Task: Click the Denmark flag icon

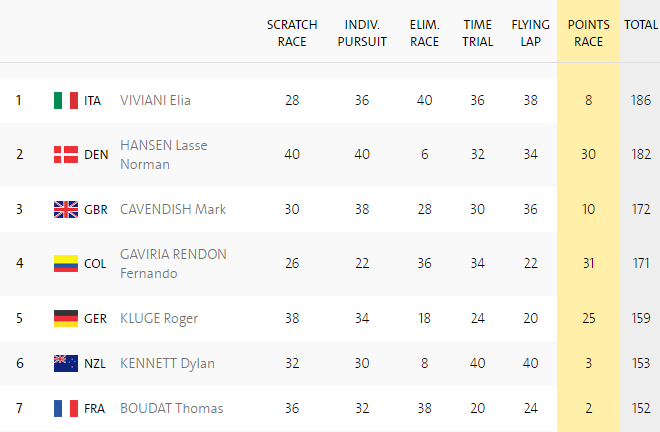Action: [66, 155]
